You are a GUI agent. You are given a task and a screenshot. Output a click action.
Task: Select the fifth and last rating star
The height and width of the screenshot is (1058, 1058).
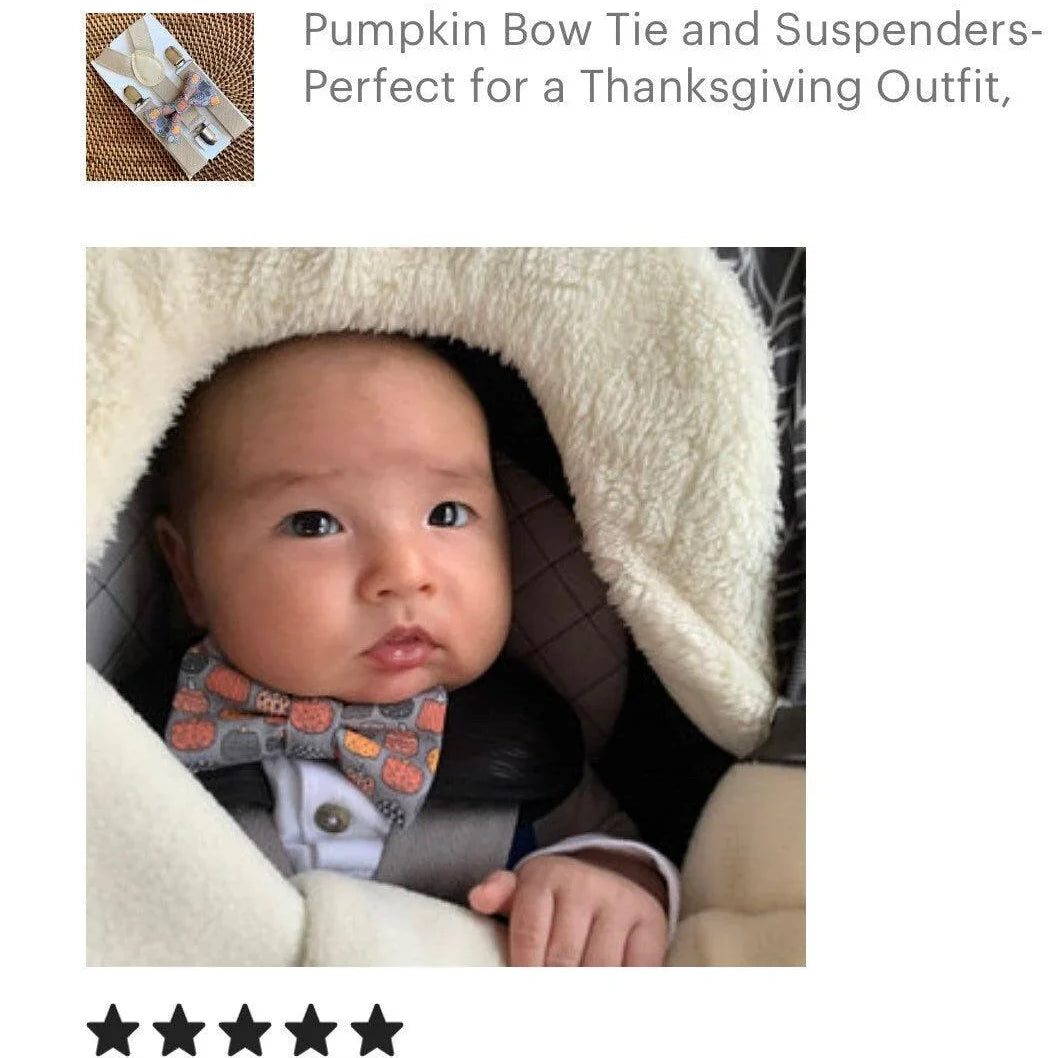[377, 1030]
